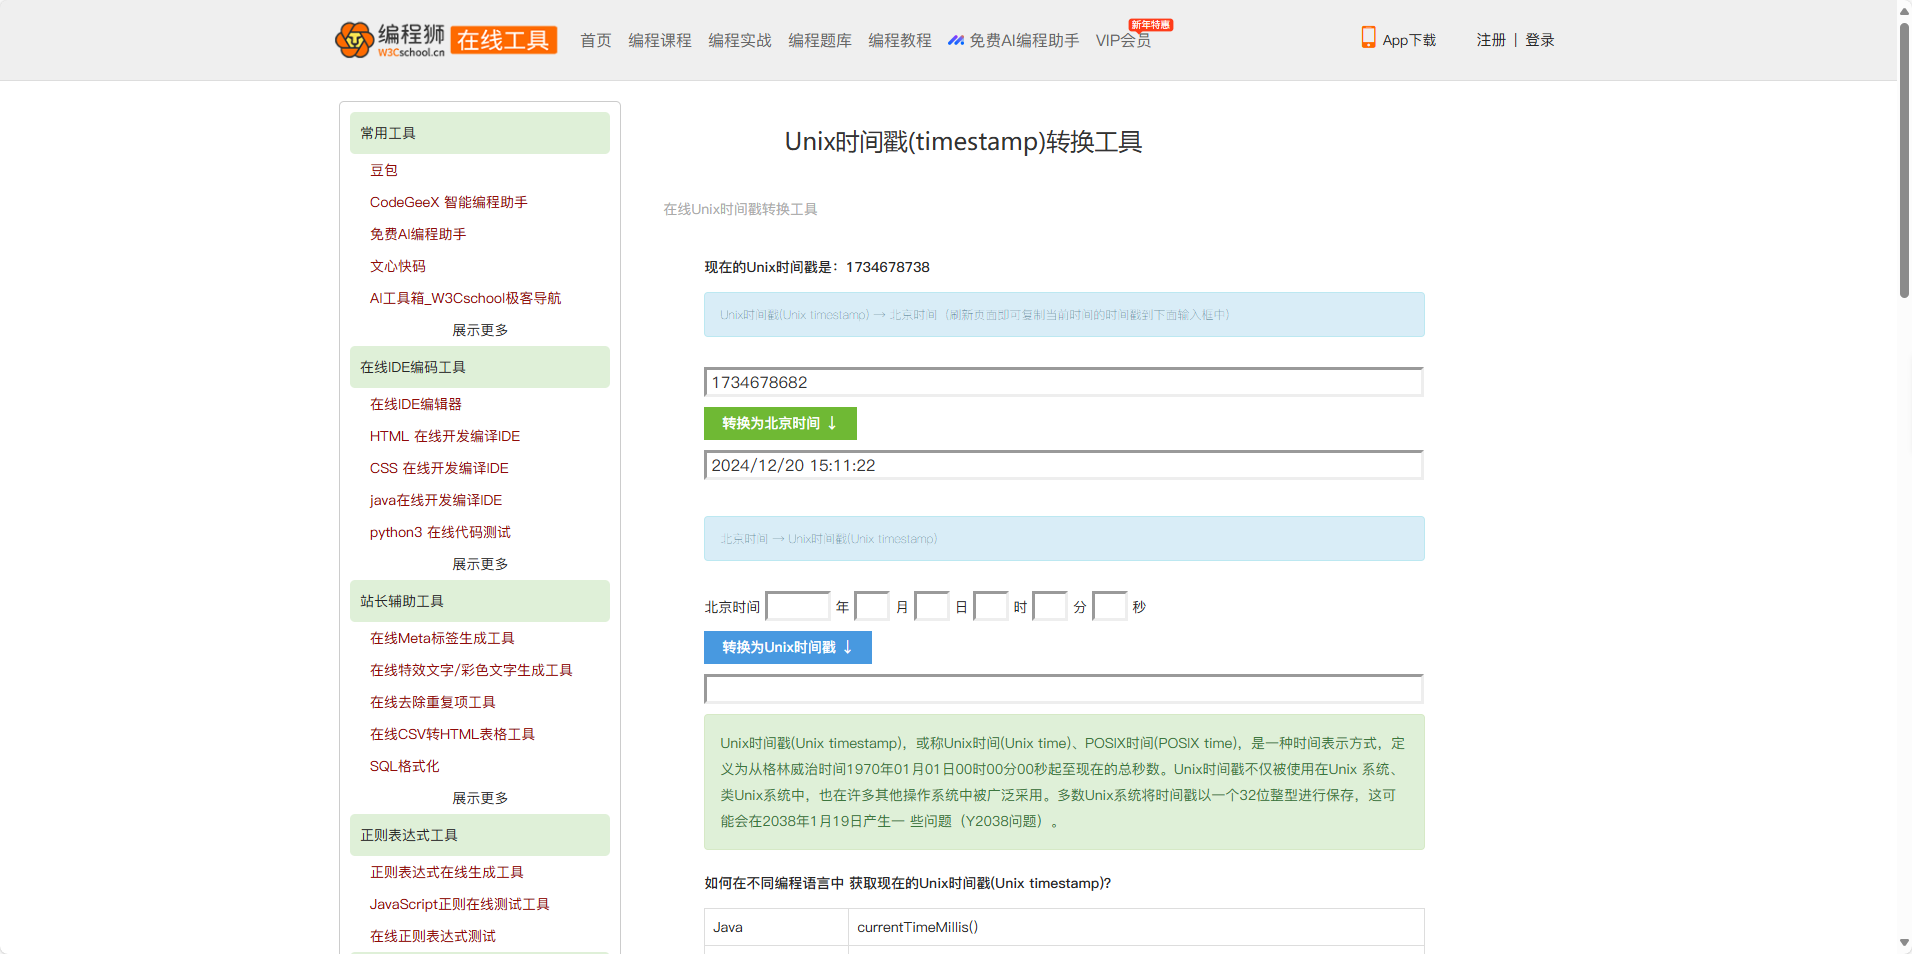Focus the 分 minute input box
Image resolution: width=1912 pixels, height=954 pixels.
(1050, 606)
